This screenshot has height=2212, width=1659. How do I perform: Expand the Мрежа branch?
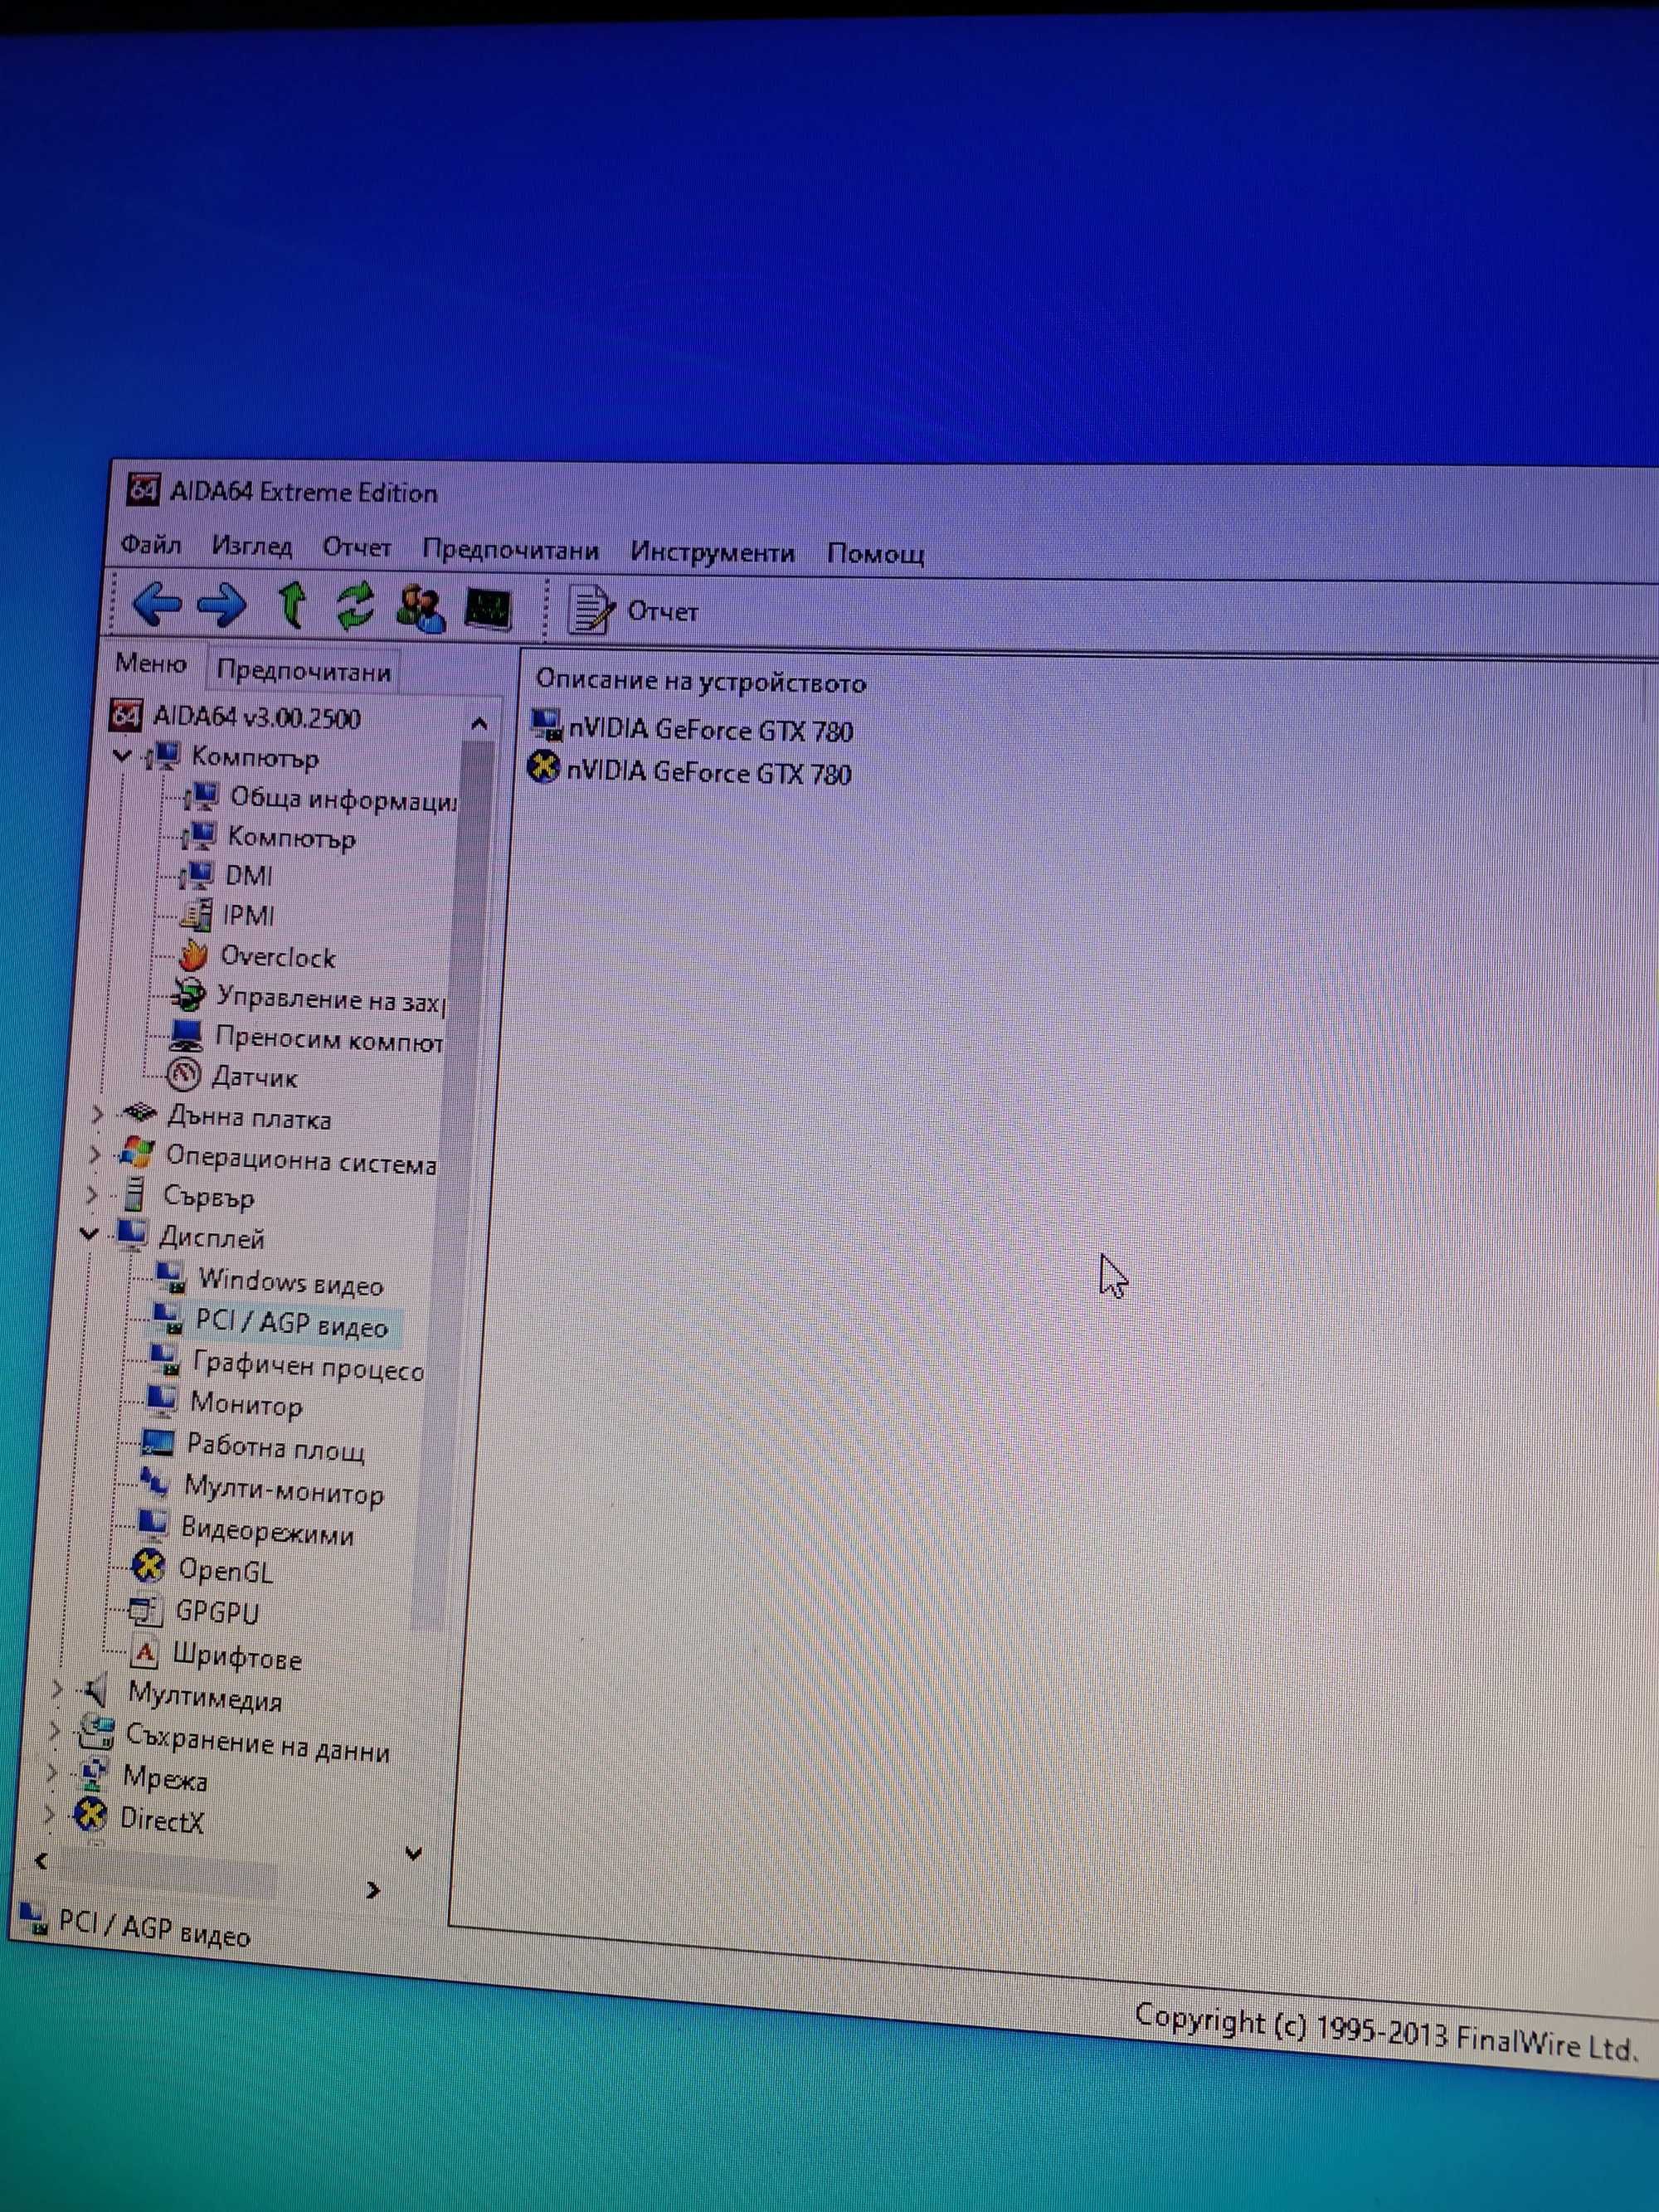[x=51, y=1773]
